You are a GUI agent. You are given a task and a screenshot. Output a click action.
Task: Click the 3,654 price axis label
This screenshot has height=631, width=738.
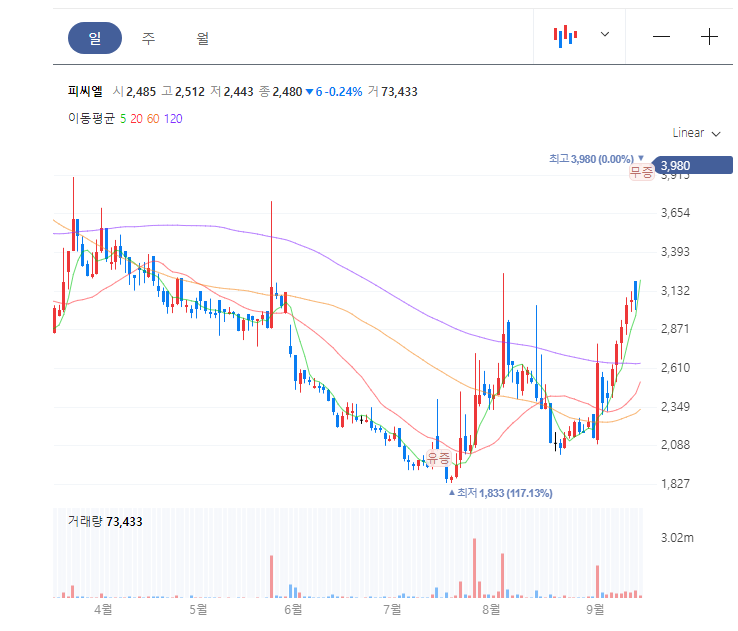click(675, 213)
